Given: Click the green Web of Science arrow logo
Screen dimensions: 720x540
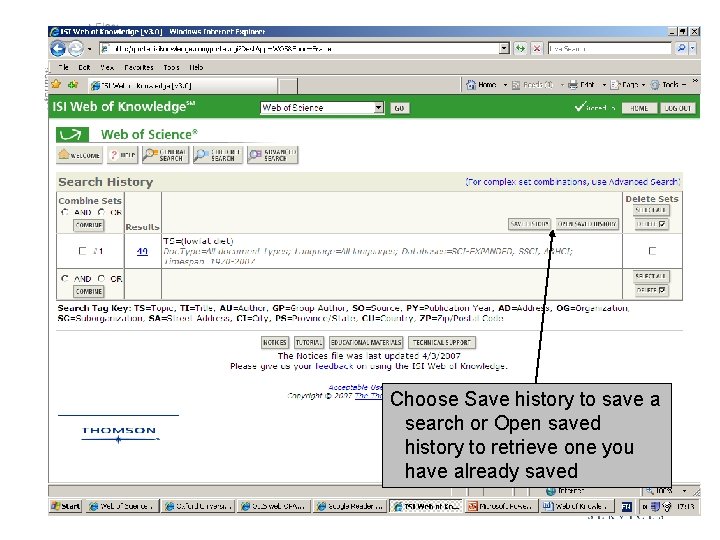Looking at the screenshot, I should [72, 135].
